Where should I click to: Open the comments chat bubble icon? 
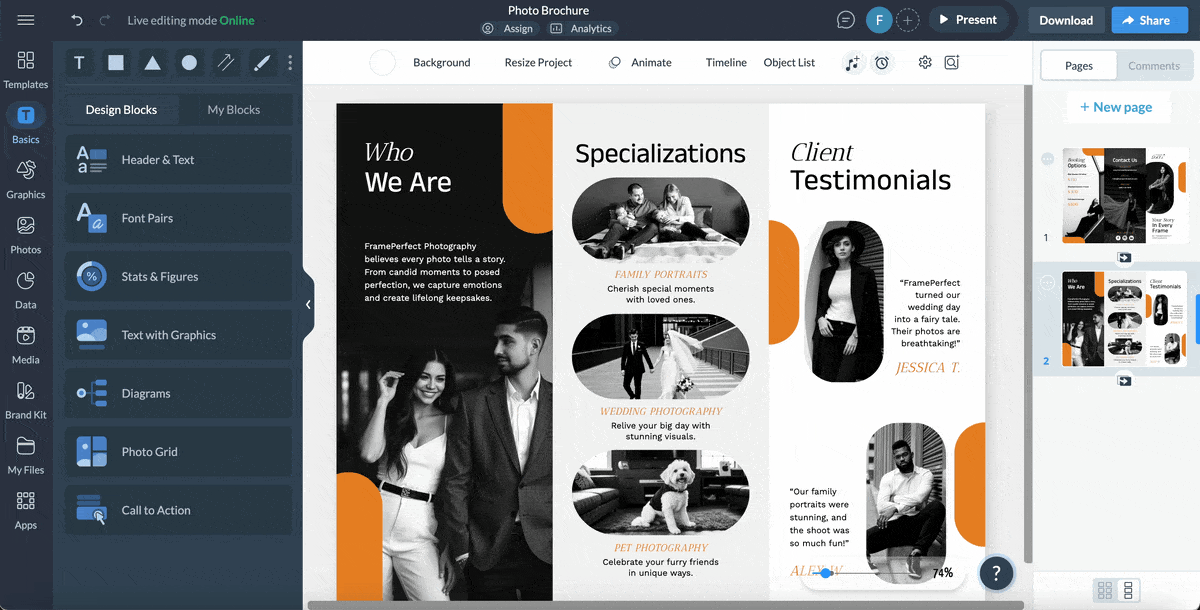(x=846, y=20)
